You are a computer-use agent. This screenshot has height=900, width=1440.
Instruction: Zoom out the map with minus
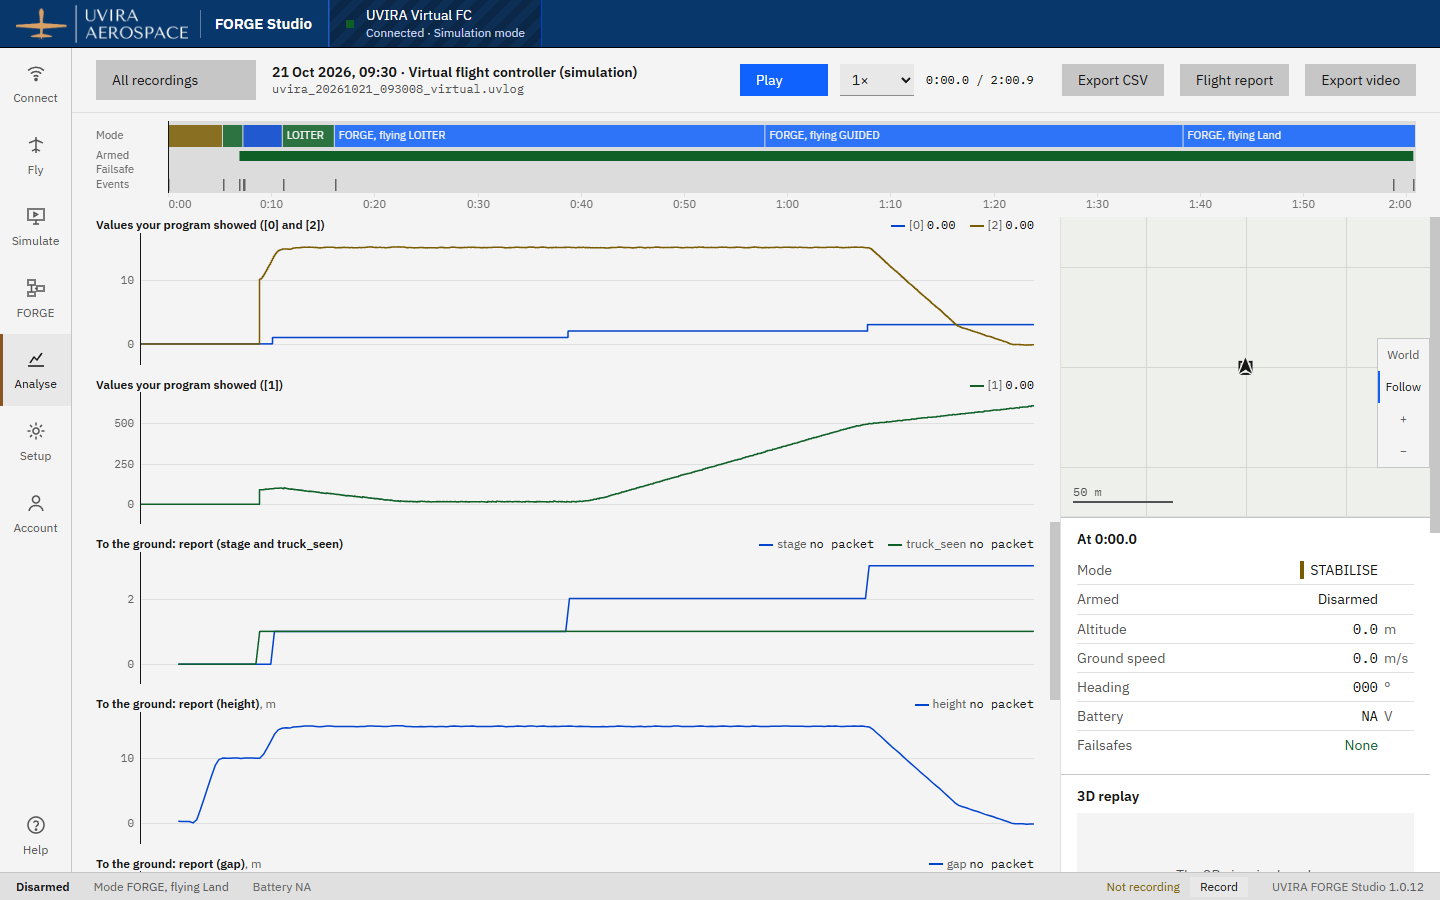coord(1403,451)
